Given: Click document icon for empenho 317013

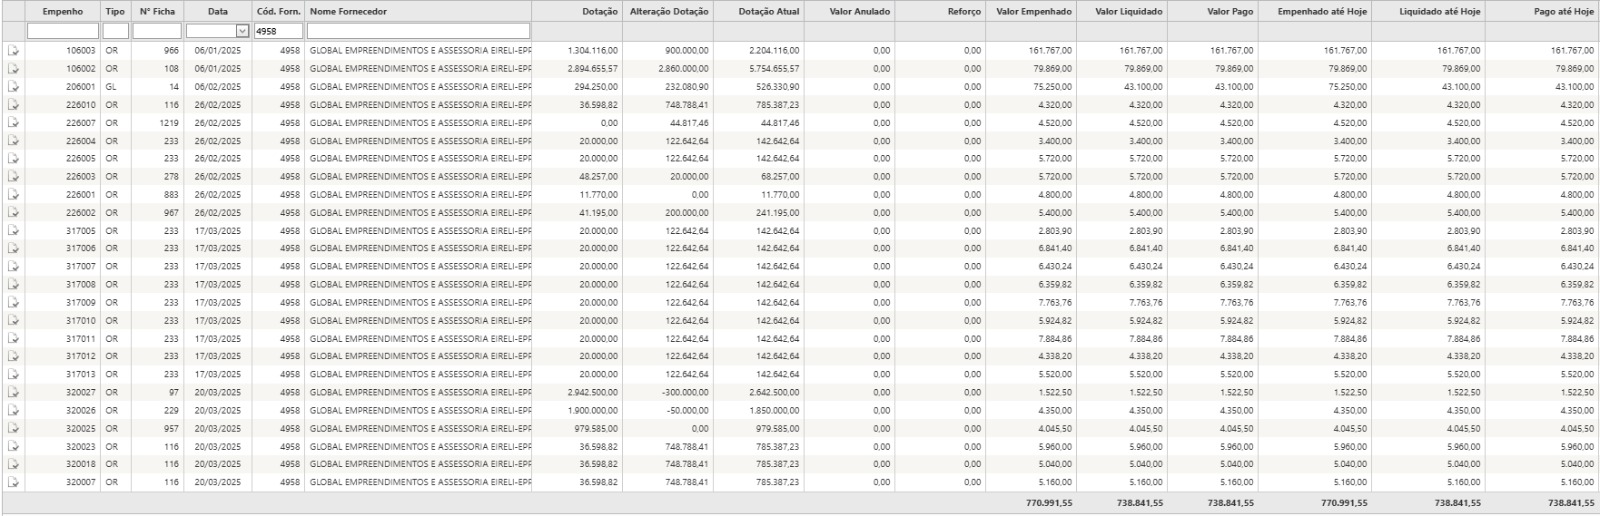Looking at the screenshot, I should point(13,374).
